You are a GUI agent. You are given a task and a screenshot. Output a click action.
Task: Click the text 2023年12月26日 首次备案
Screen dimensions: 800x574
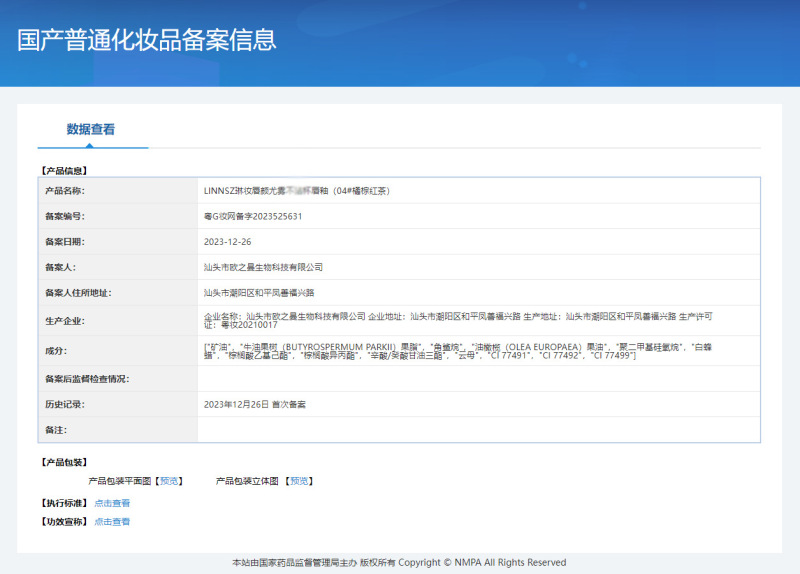point(255,405)
